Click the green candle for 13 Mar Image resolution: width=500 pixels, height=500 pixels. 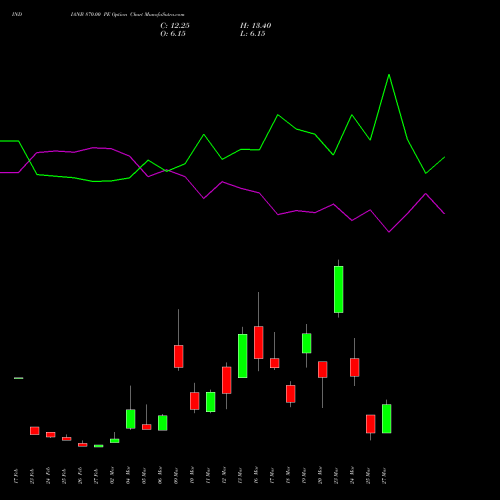(243, 356)
